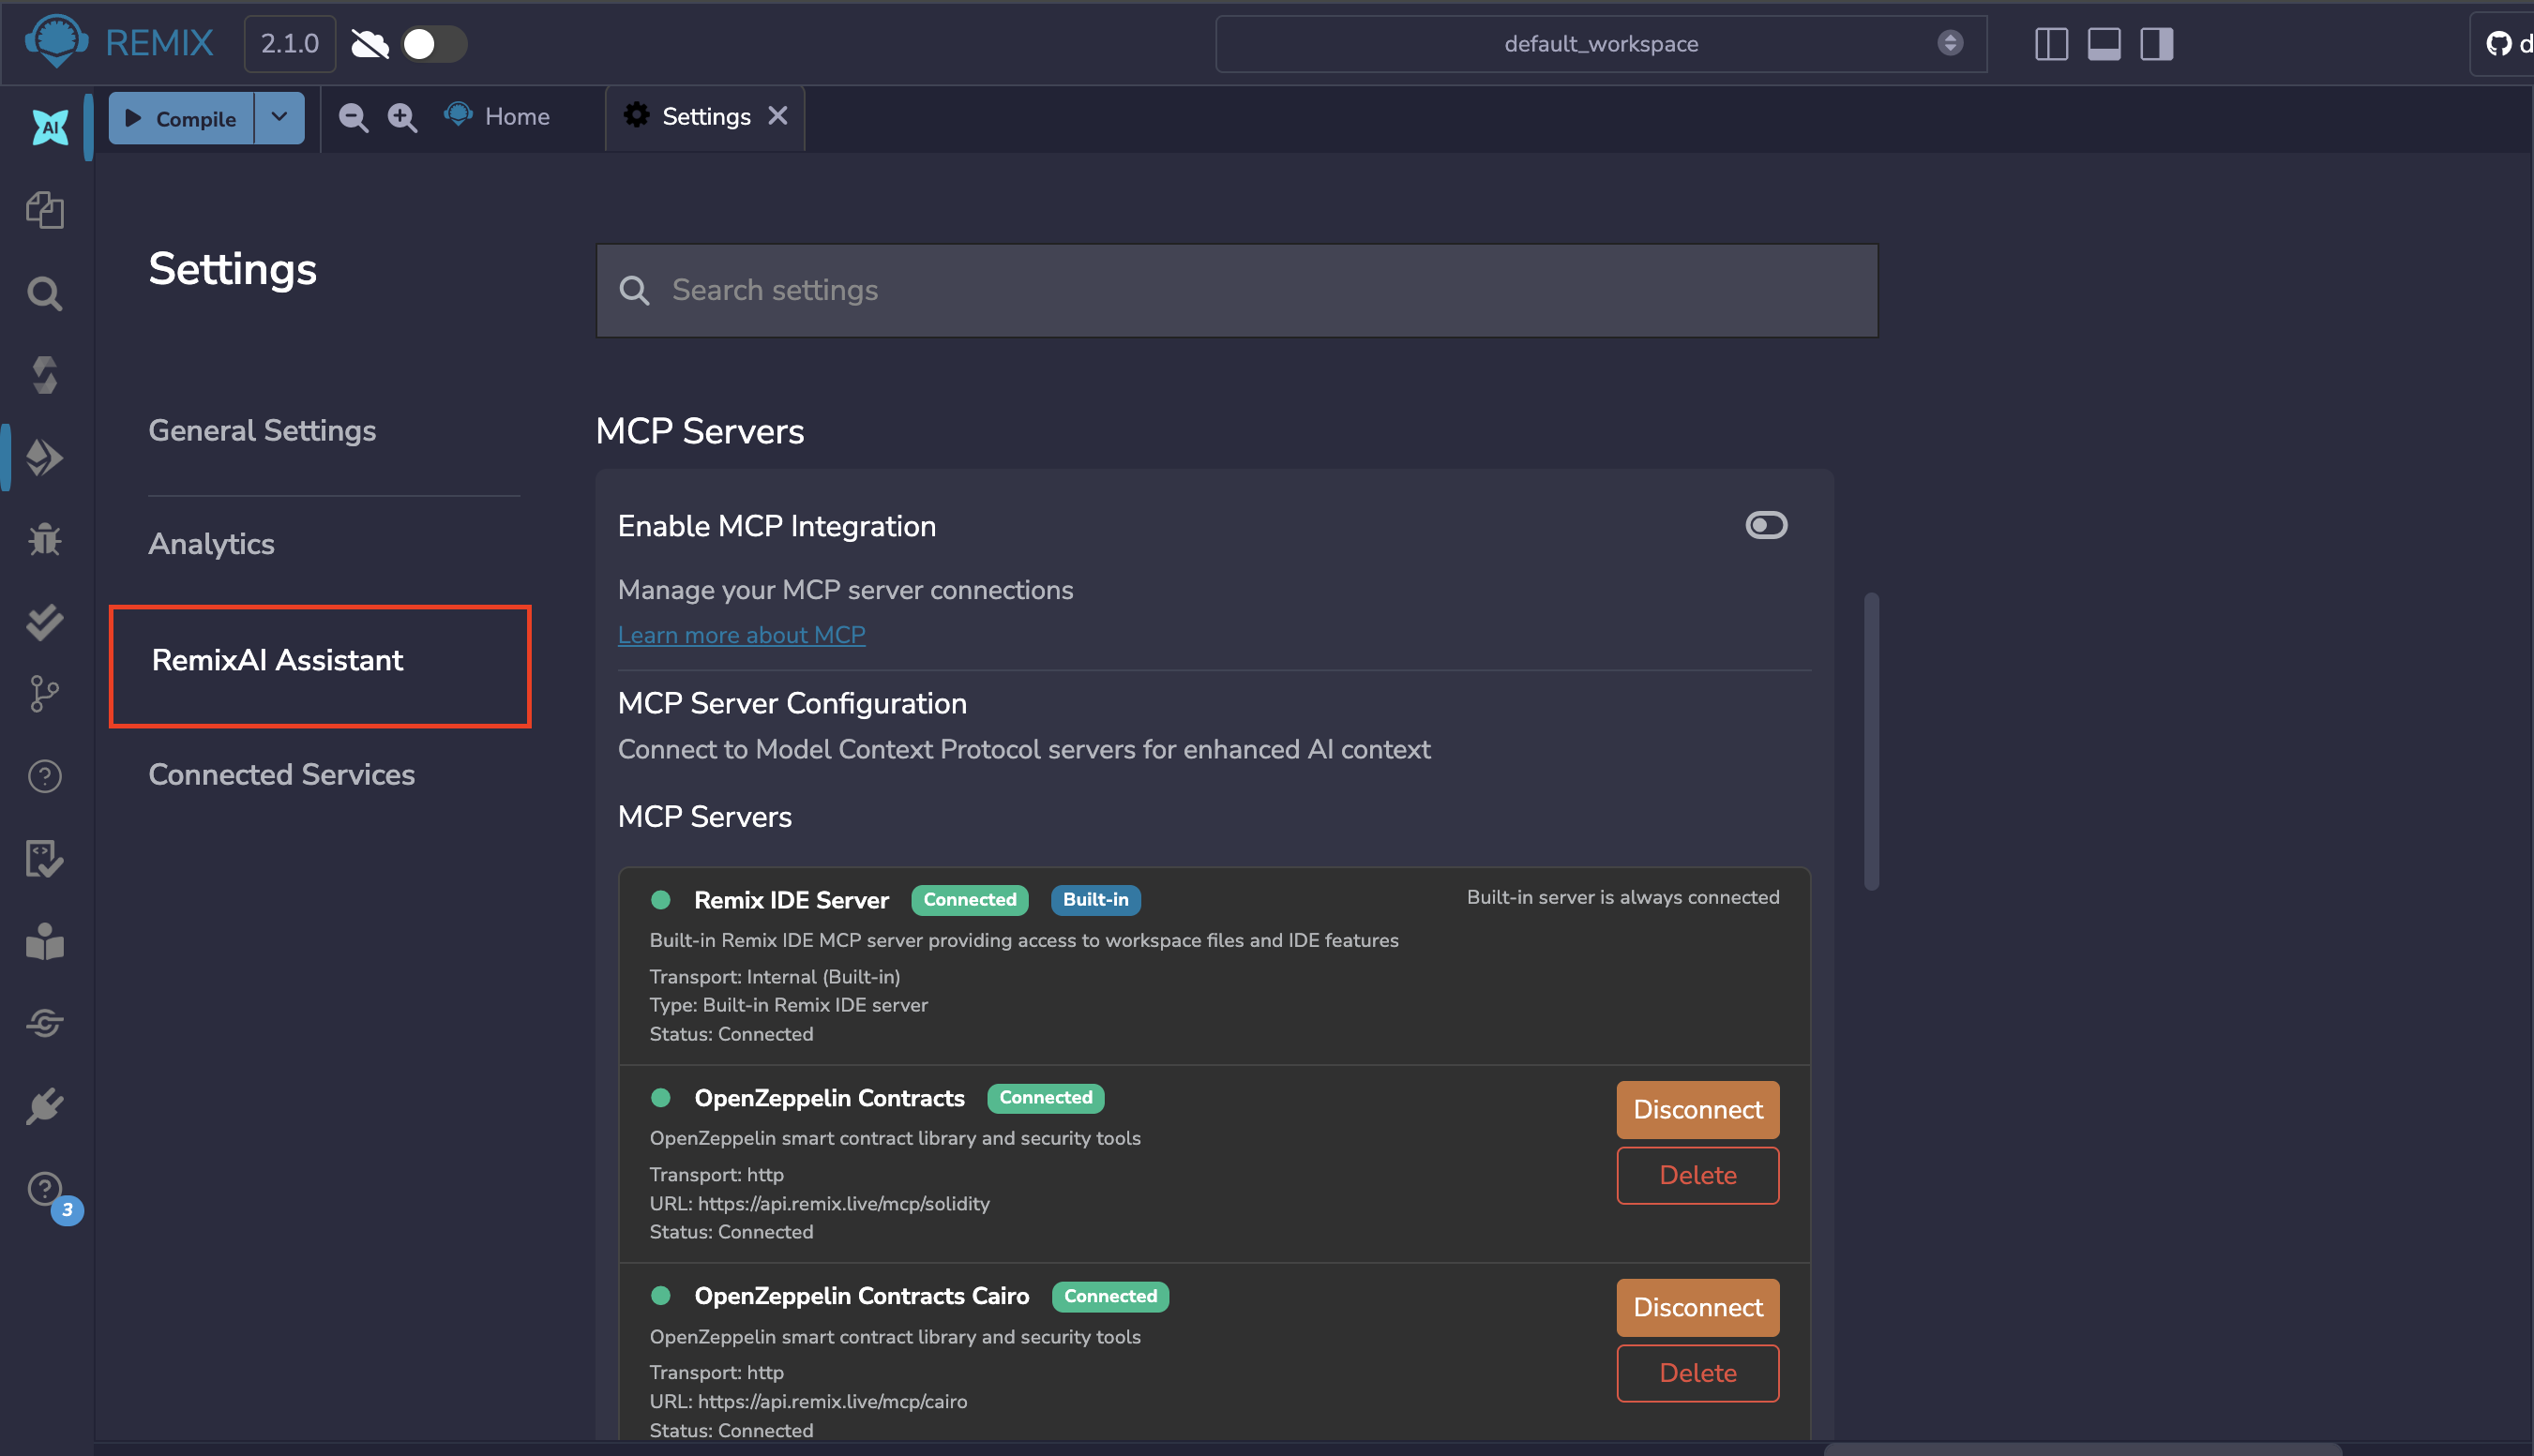The width and height of the screenshot is (2534, 1456).
Task: Click the crossed-out cloud icon
Action: (370, 44)
